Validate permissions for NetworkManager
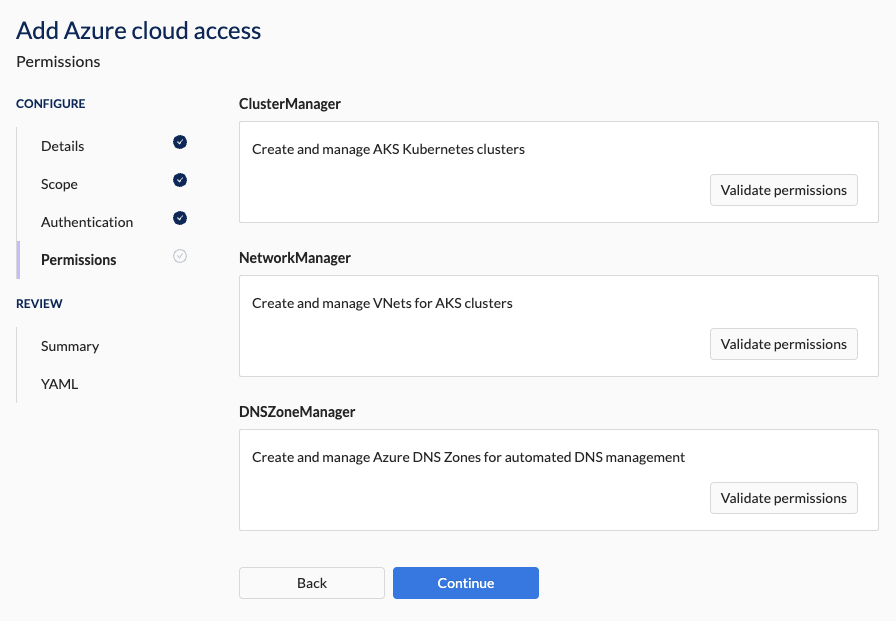The image size is (896, 621). pos(783,344)
